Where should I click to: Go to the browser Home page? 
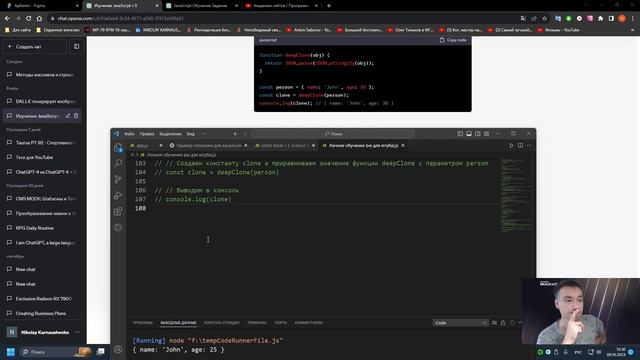point(39,18)
